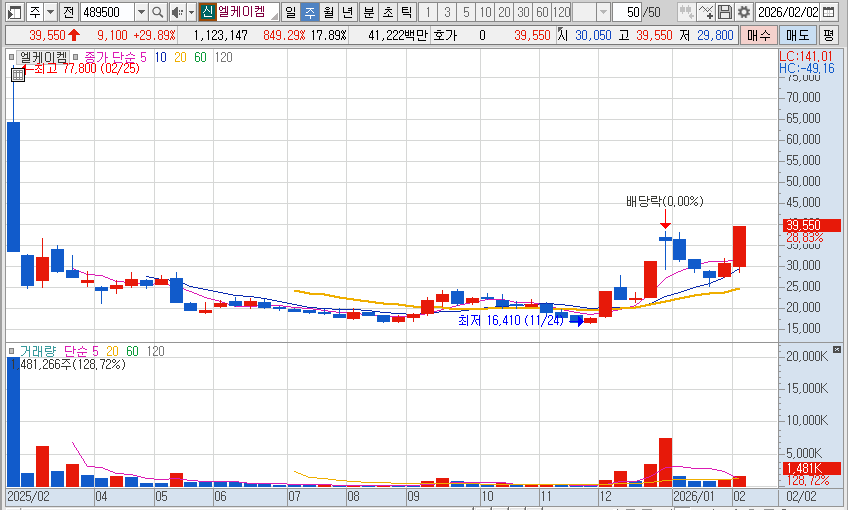
Task: Click the 39,550 current price axis tag
Action: click(812, 225)
